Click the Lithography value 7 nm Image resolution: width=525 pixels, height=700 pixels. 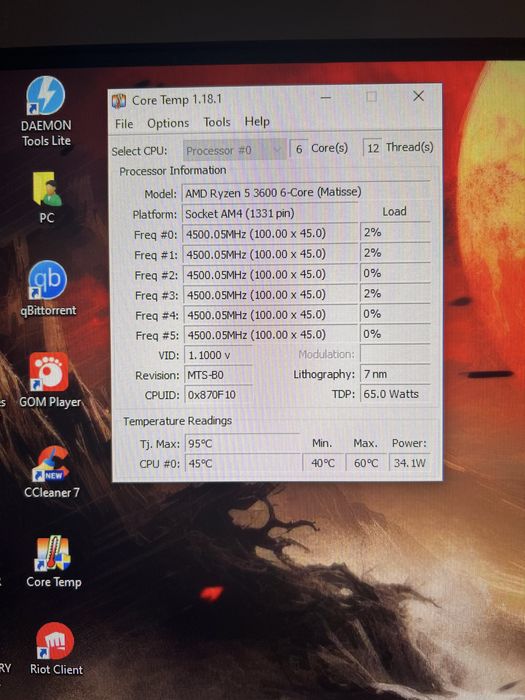tap(395, 374)
